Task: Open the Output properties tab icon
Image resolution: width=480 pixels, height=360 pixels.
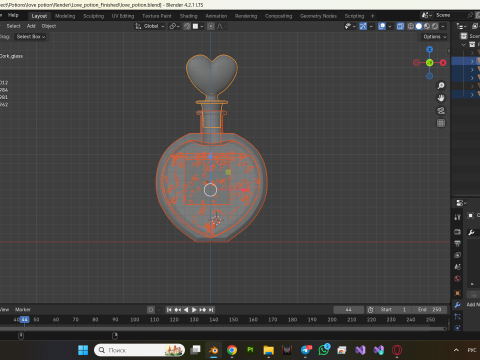Action: [457, 243]
